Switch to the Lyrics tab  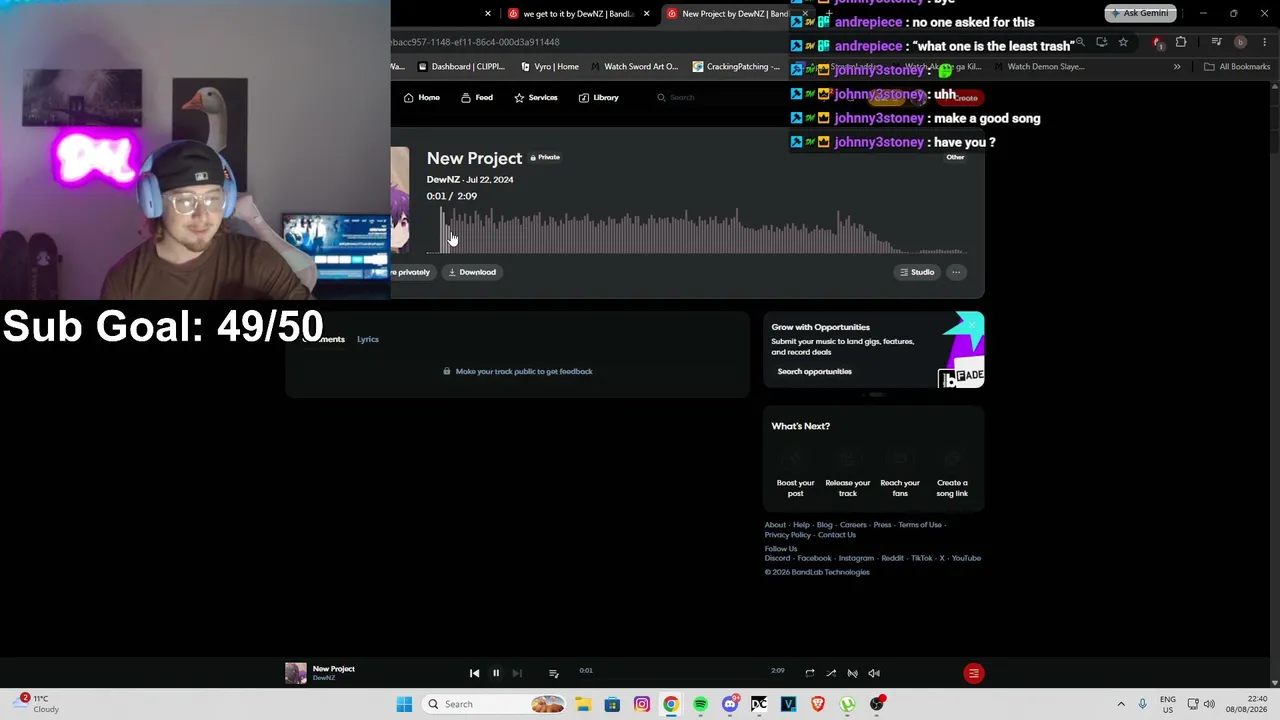coord(368,339)
